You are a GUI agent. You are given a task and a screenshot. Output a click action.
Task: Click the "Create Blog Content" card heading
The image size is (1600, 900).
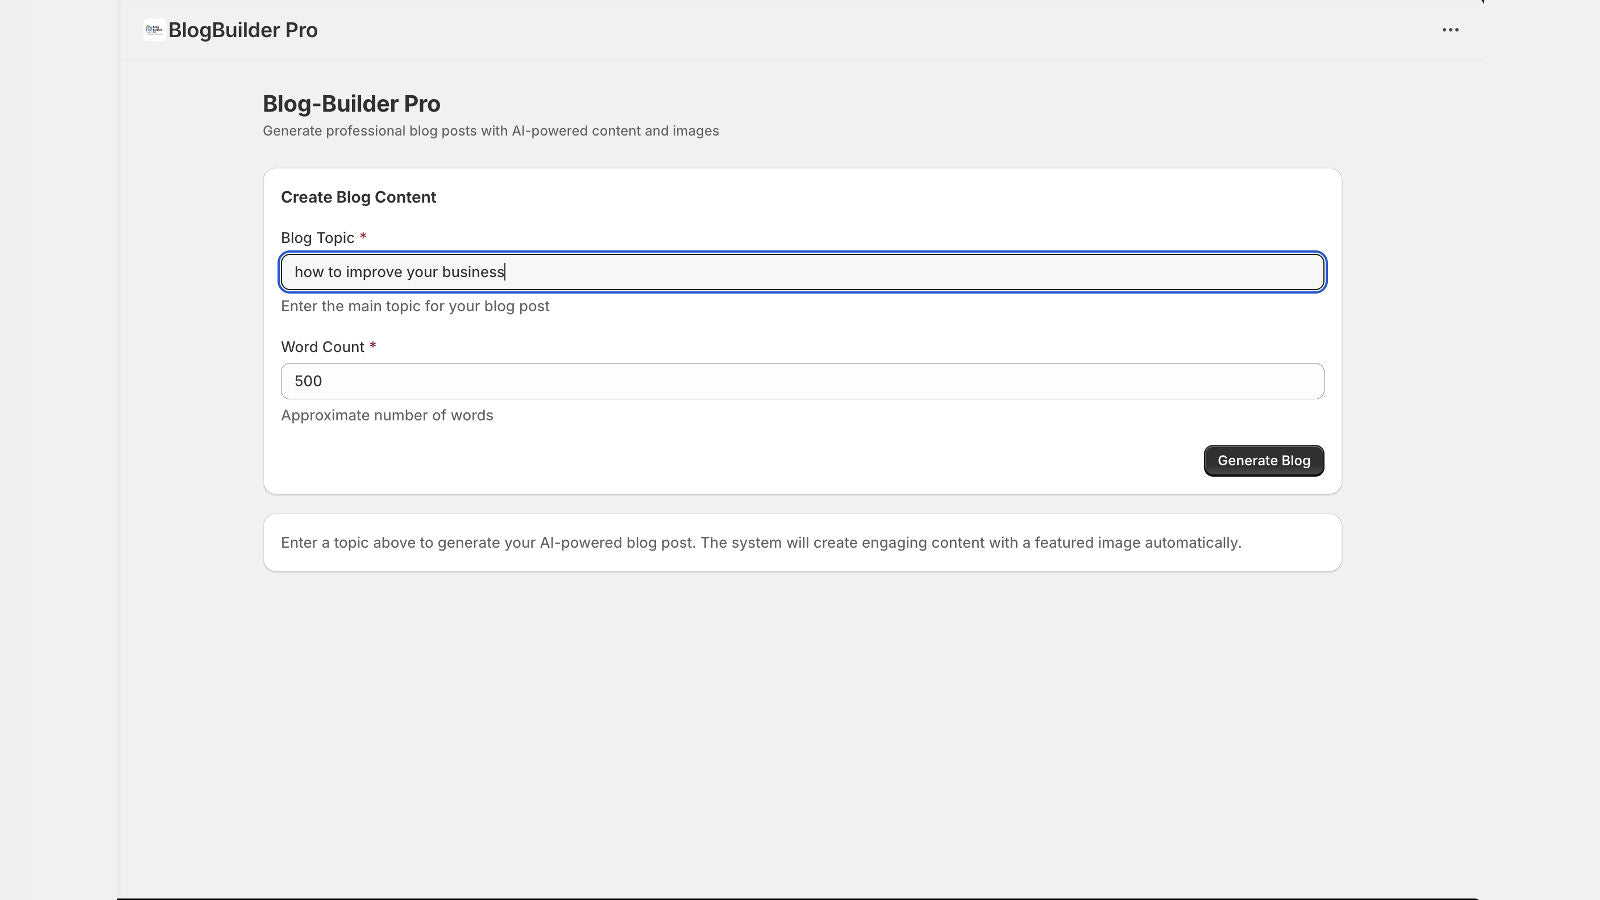358,197
